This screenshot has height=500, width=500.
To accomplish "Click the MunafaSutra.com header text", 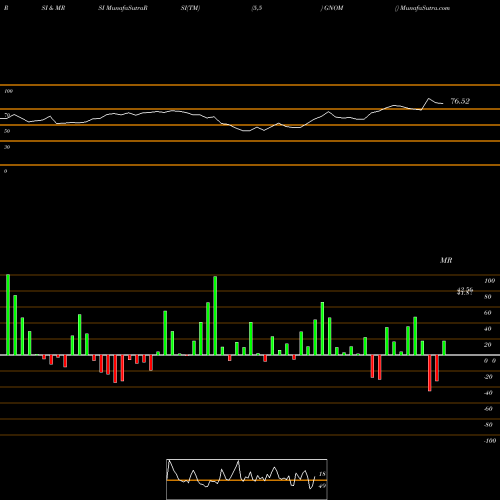I will [x=424, y=8].
